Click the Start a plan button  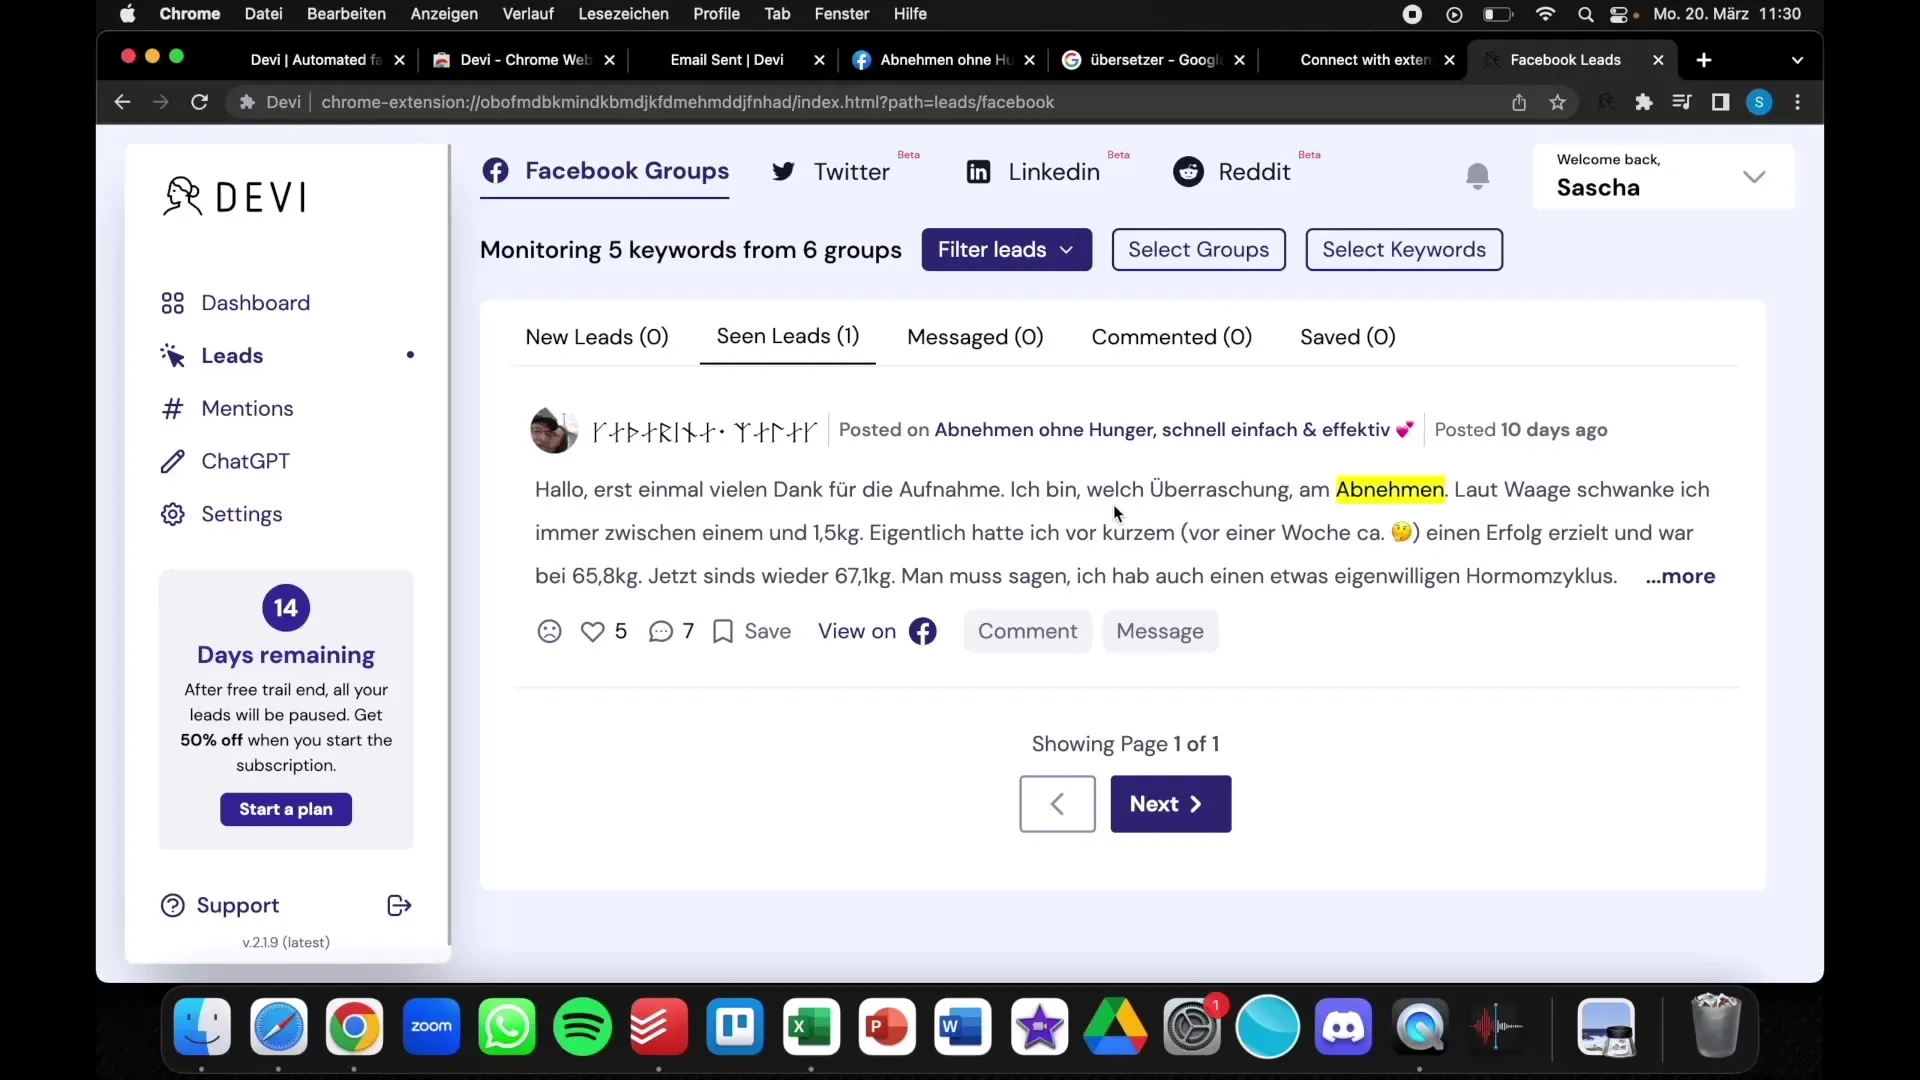point(286,810)
